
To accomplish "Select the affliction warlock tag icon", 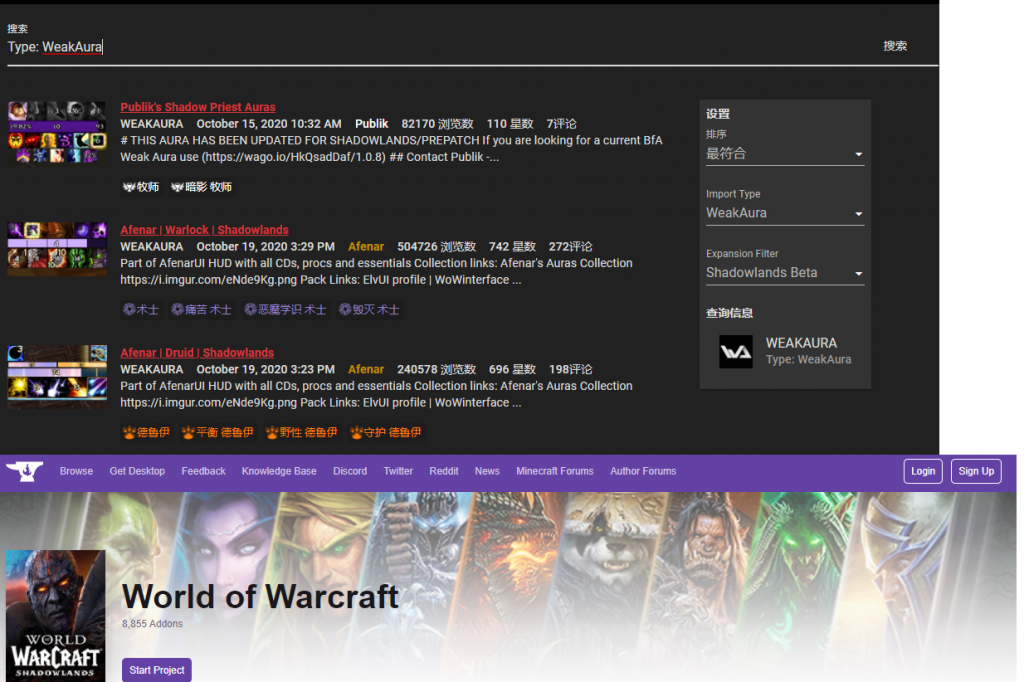I will (x=178, y=310).
